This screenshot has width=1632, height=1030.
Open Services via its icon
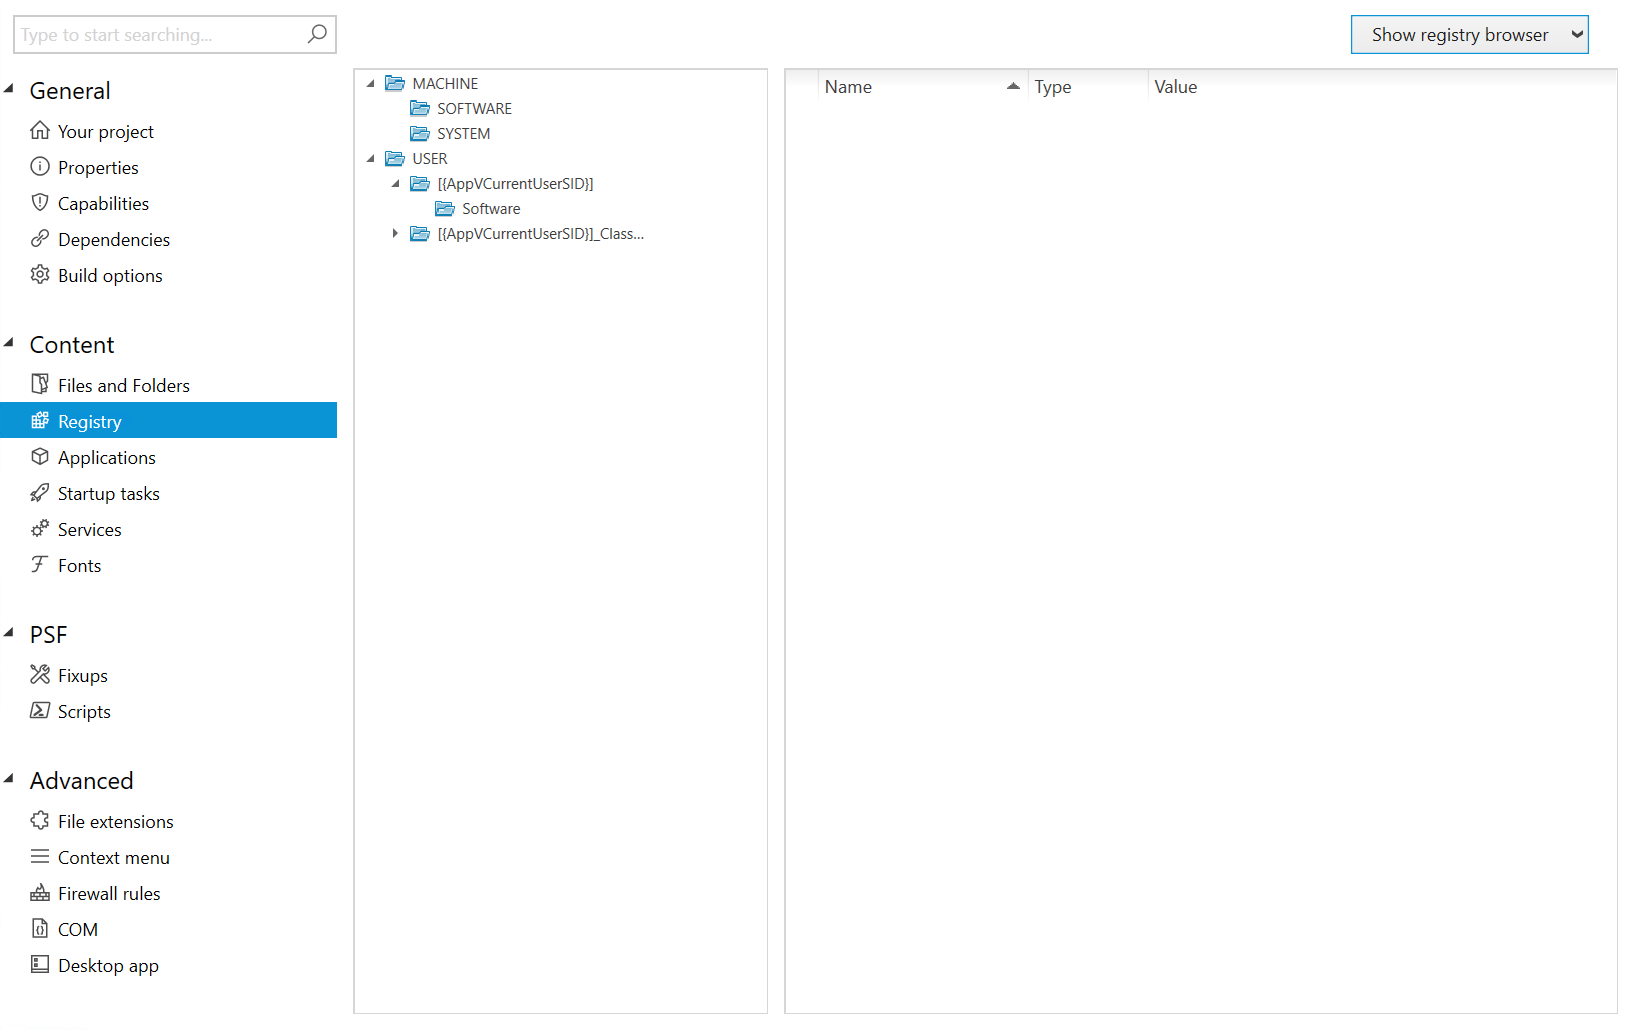[x=39, y=529]
